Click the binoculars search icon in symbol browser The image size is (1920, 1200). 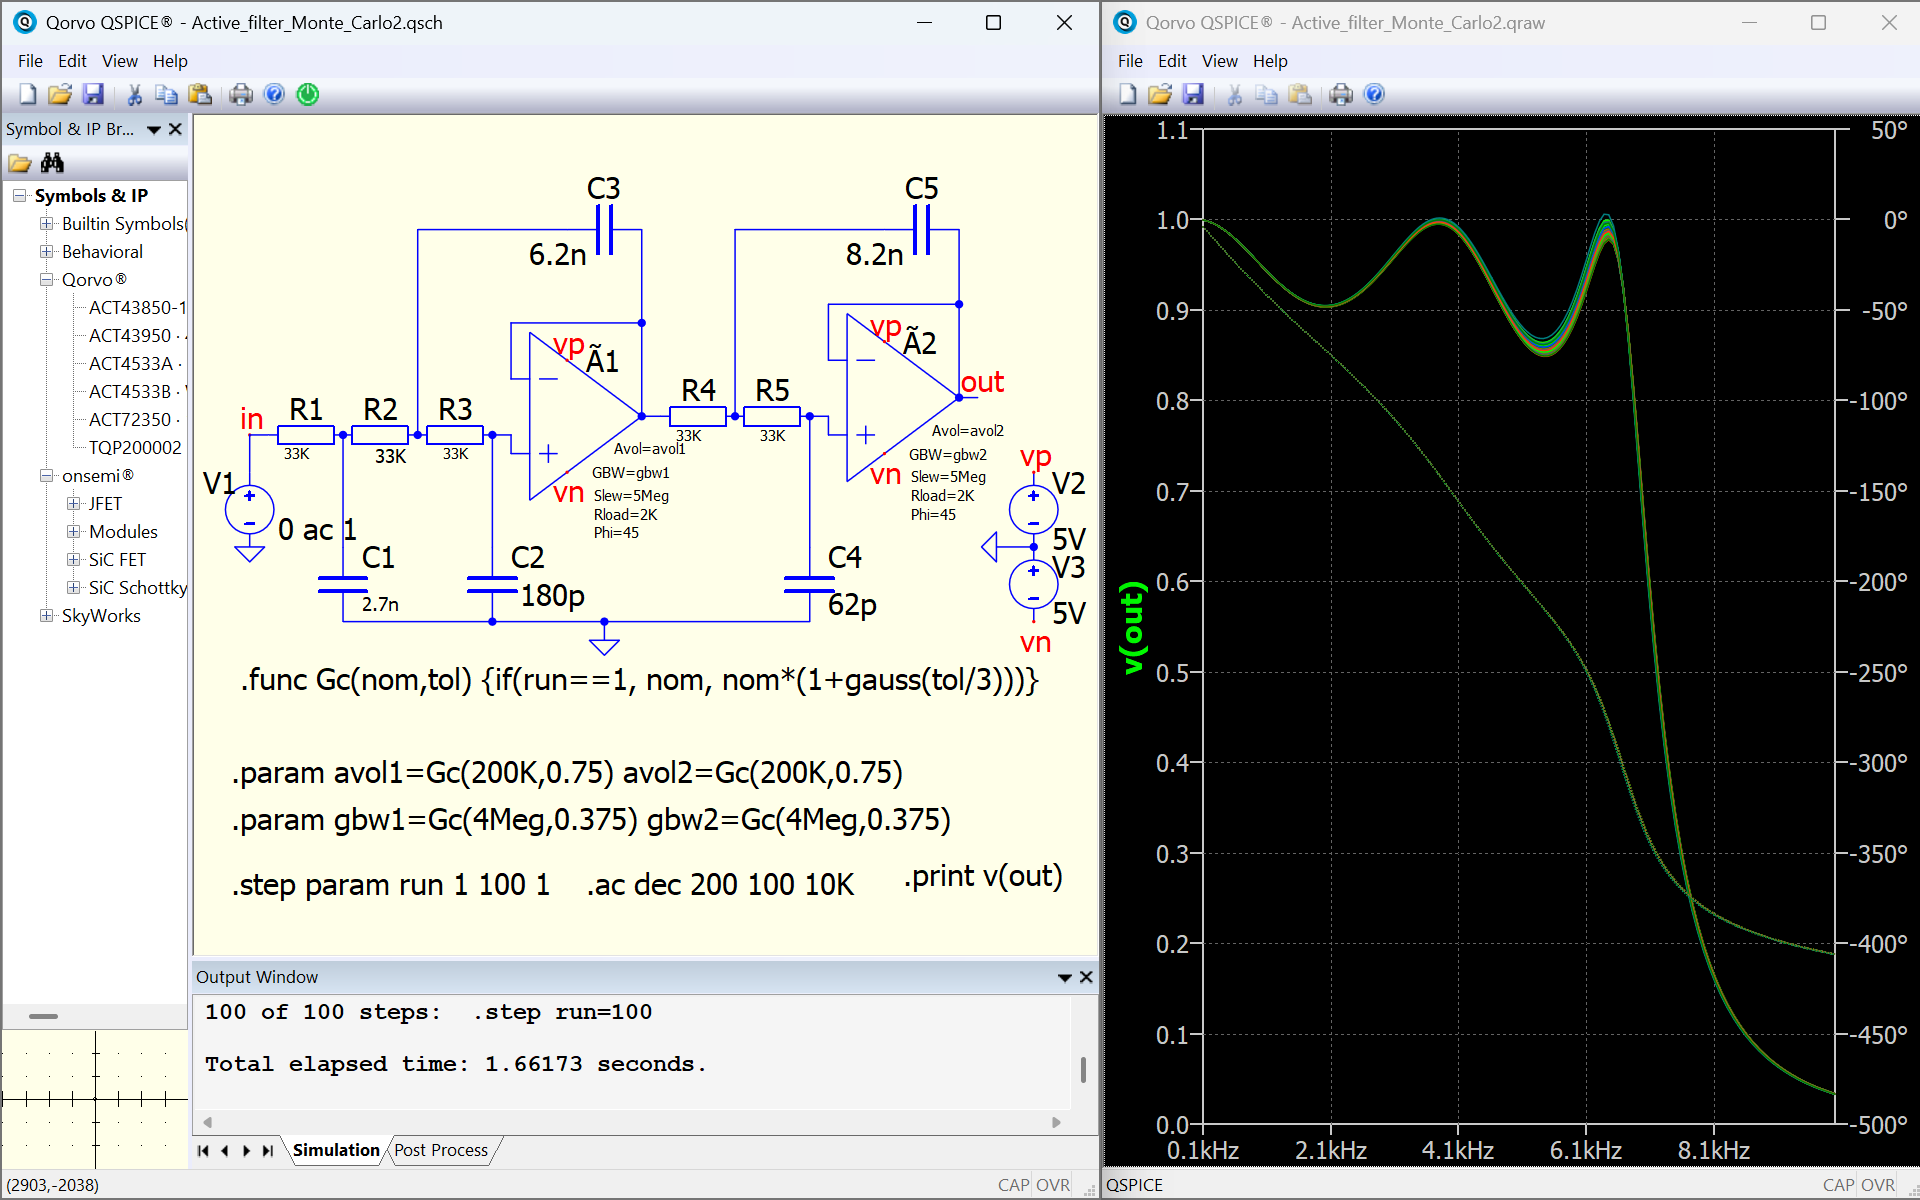point(52,163)
